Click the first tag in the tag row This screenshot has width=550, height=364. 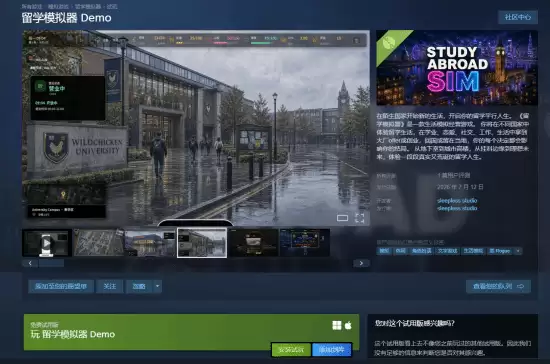point(384,251)
